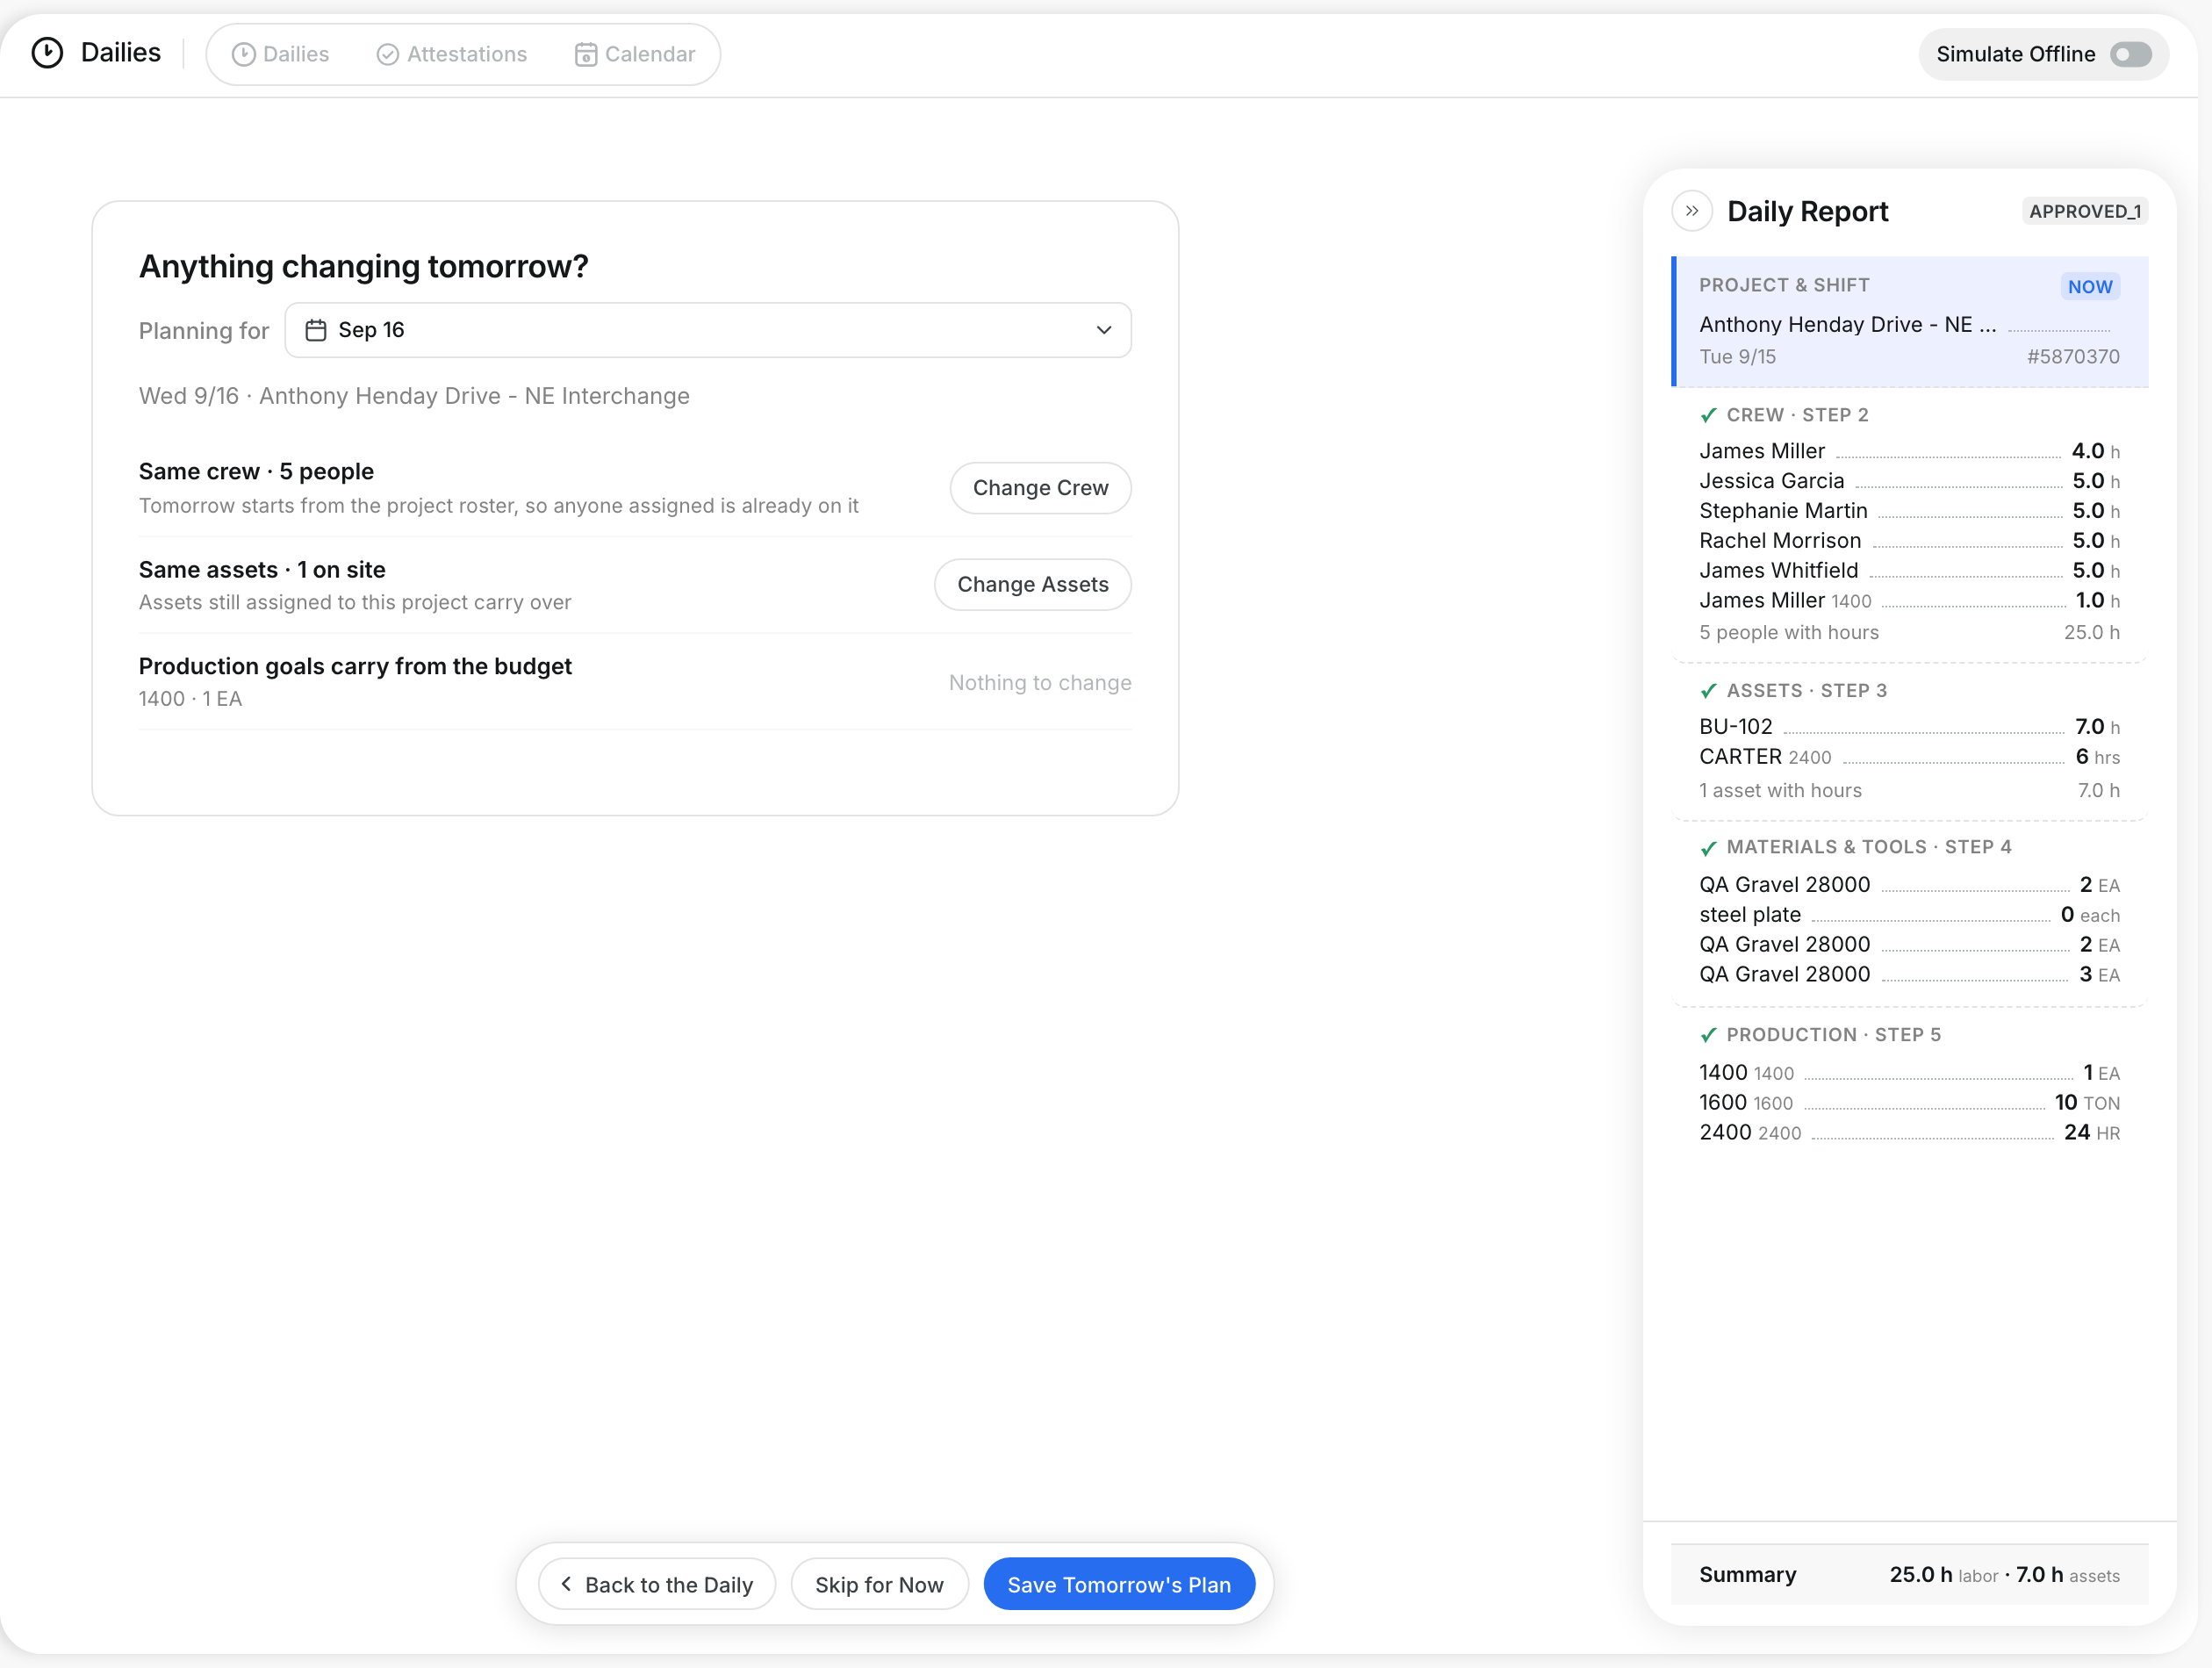Click the Change Crew button
The image size is (2212, 1668).
[1040, 488]
